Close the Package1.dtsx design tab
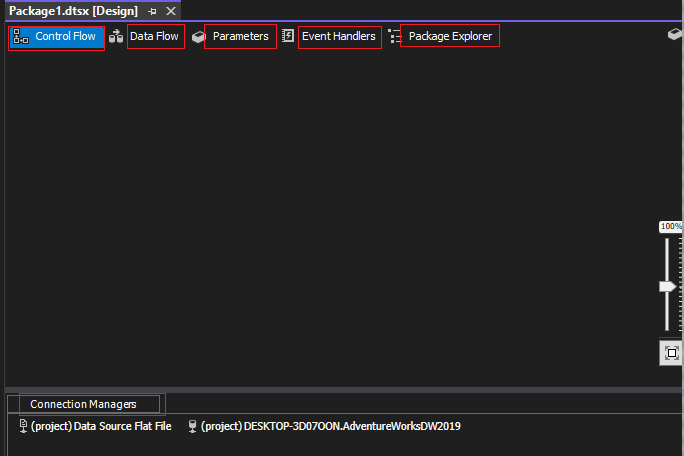The image size is (684, 456). coord(171,11)
